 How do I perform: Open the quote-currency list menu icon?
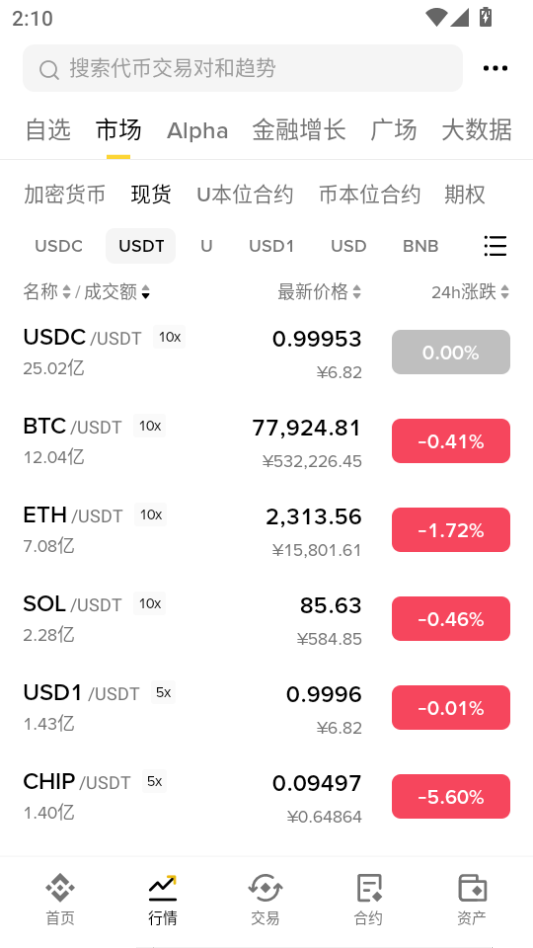point(495,246)
